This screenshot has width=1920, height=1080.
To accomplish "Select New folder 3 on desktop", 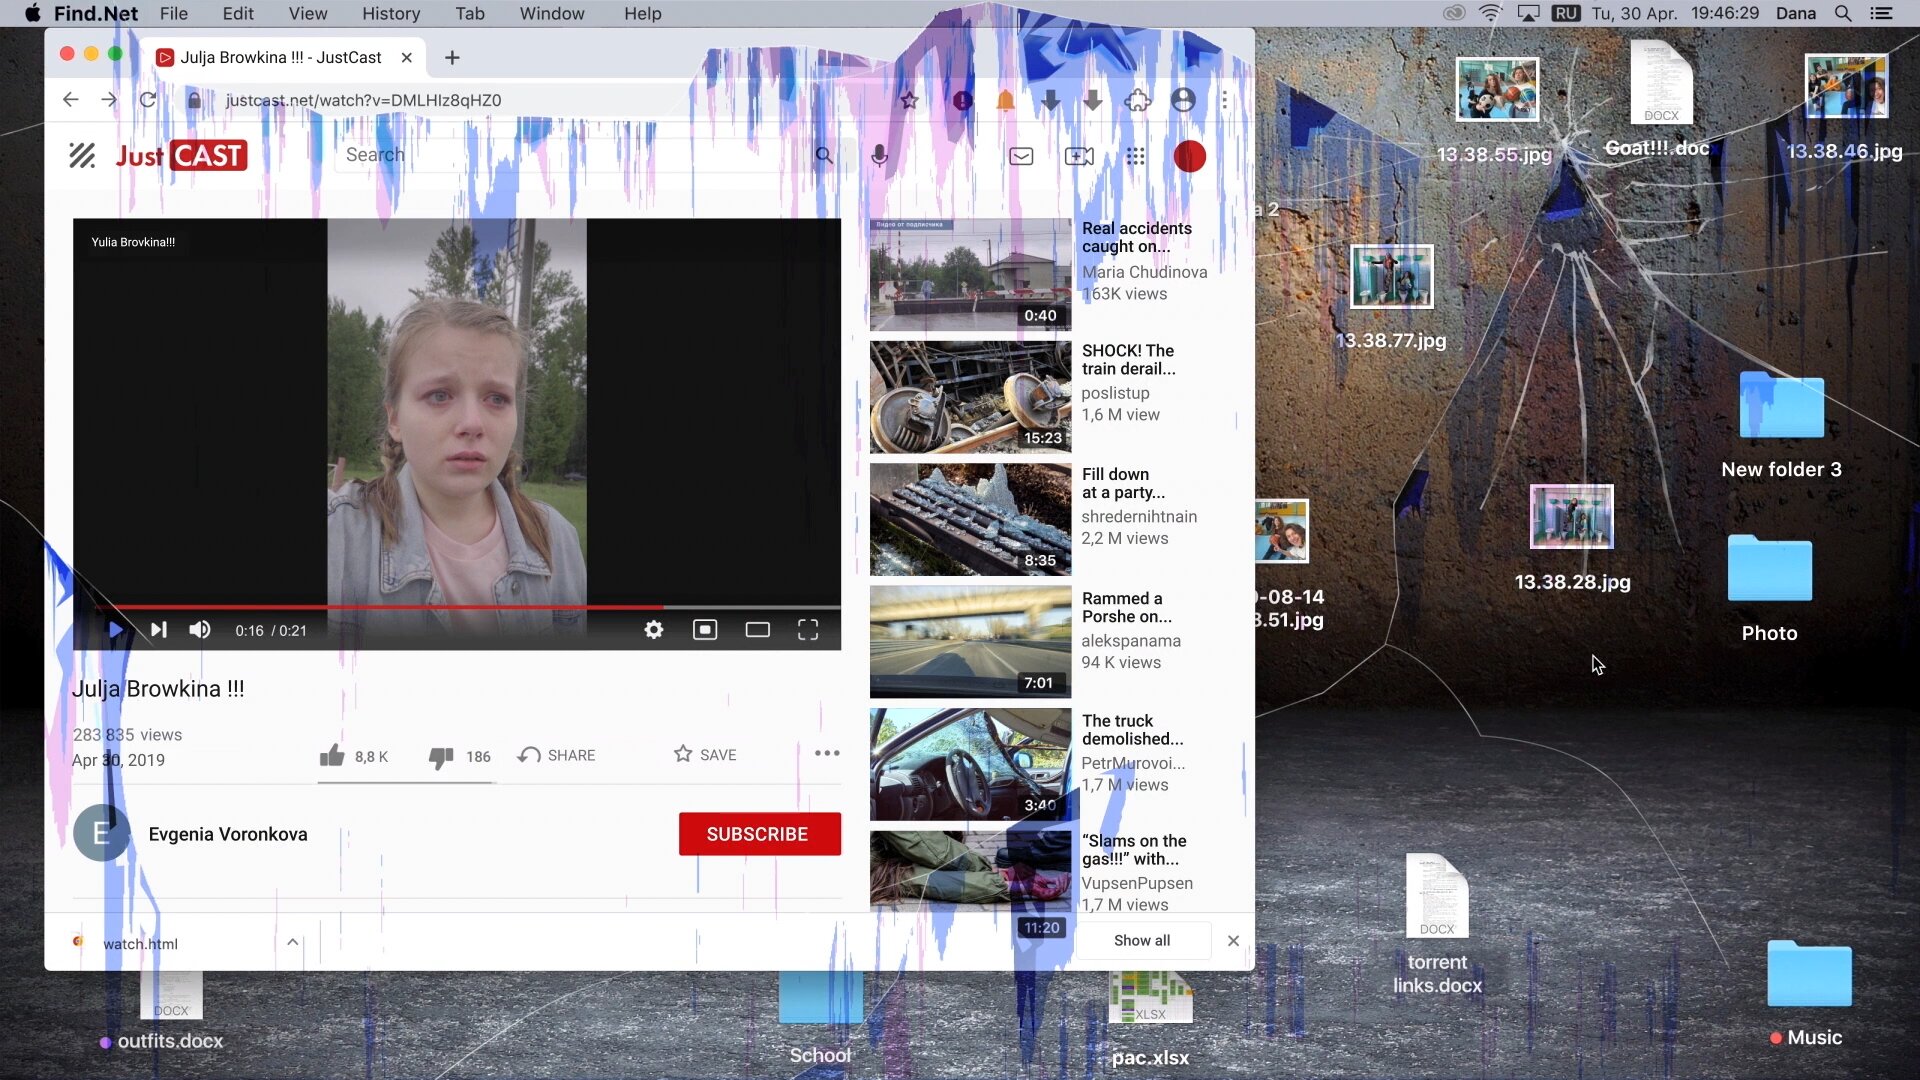I will click(1781, 425).
